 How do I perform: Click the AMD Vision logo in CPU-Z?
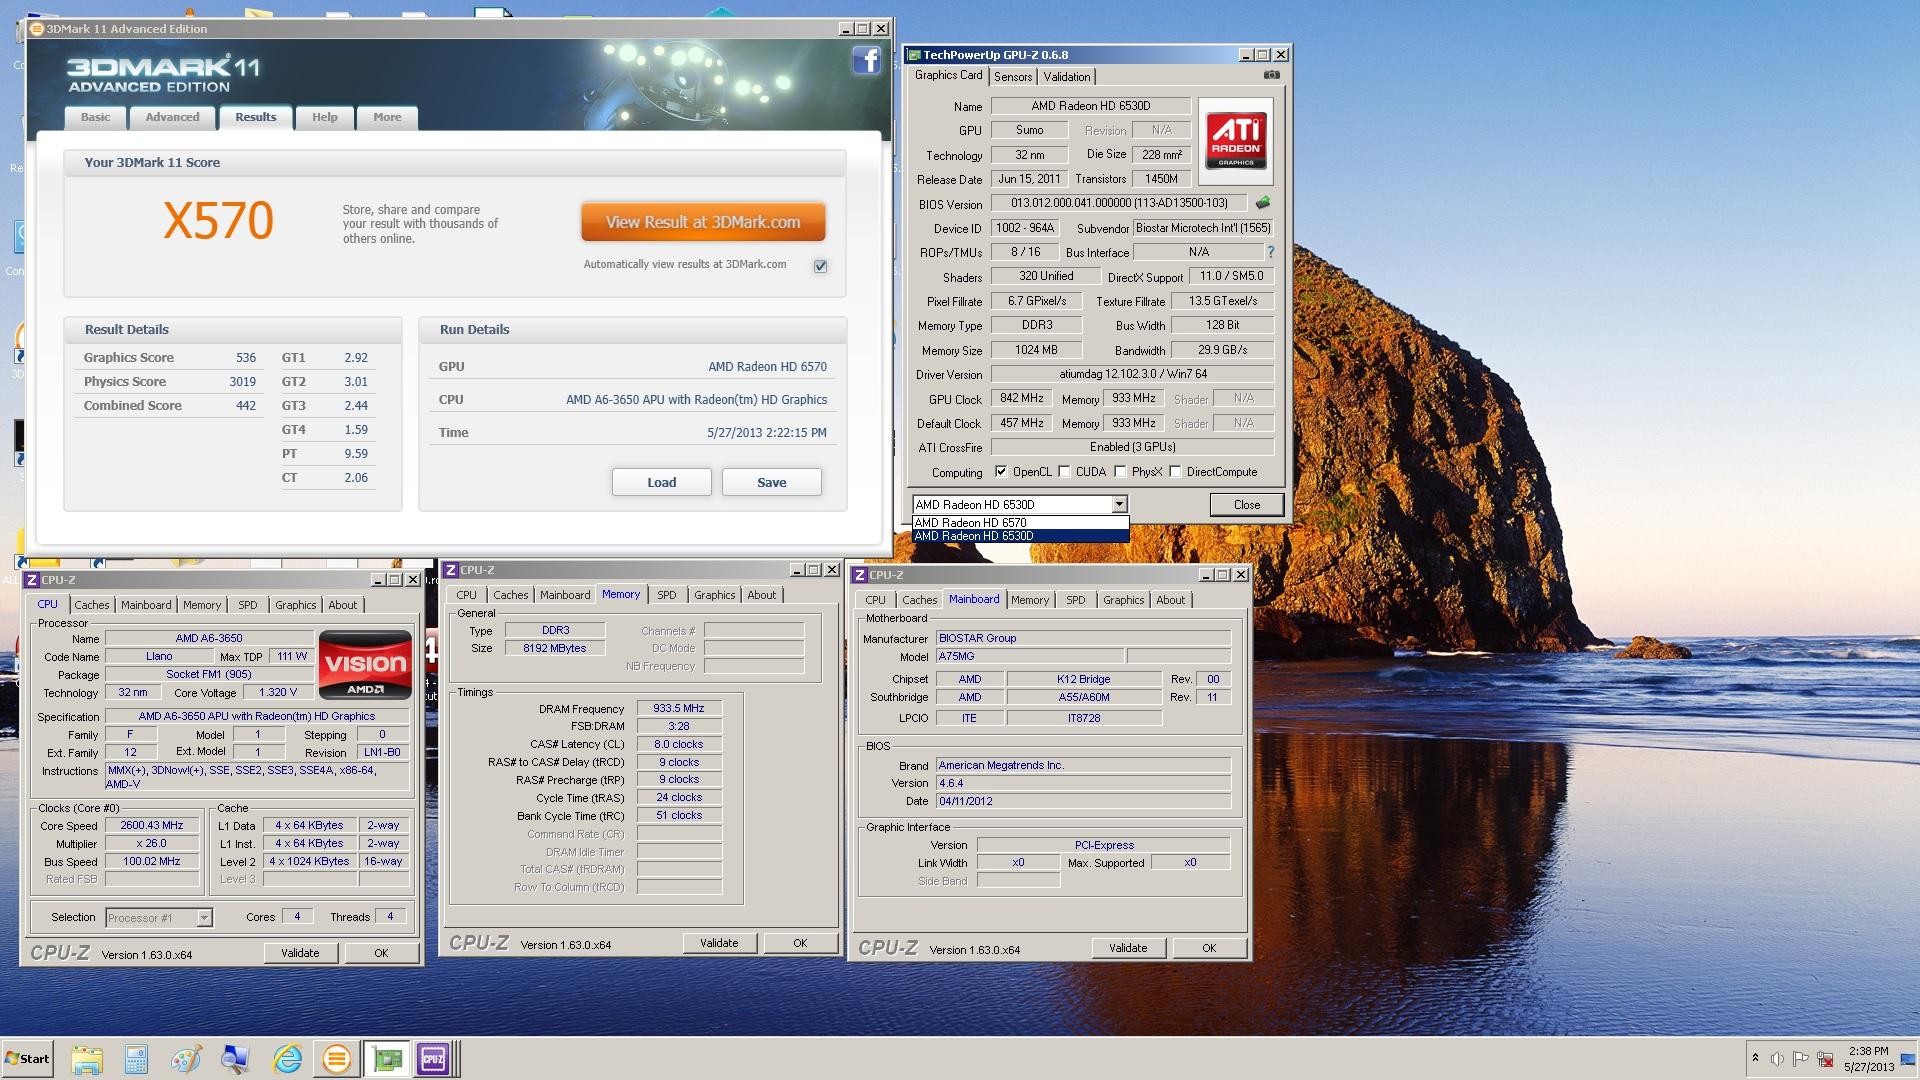click(365, 664)
